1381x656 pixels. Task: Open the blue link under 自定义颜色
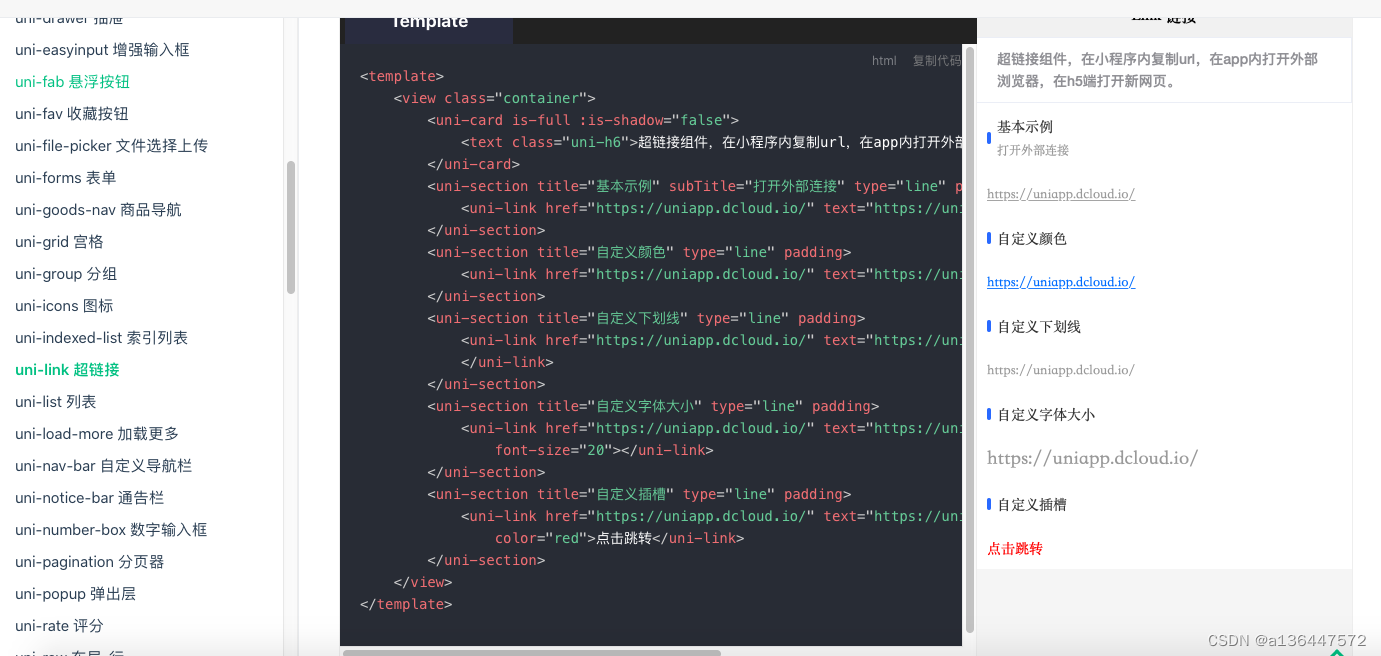tap(1061, 282)
